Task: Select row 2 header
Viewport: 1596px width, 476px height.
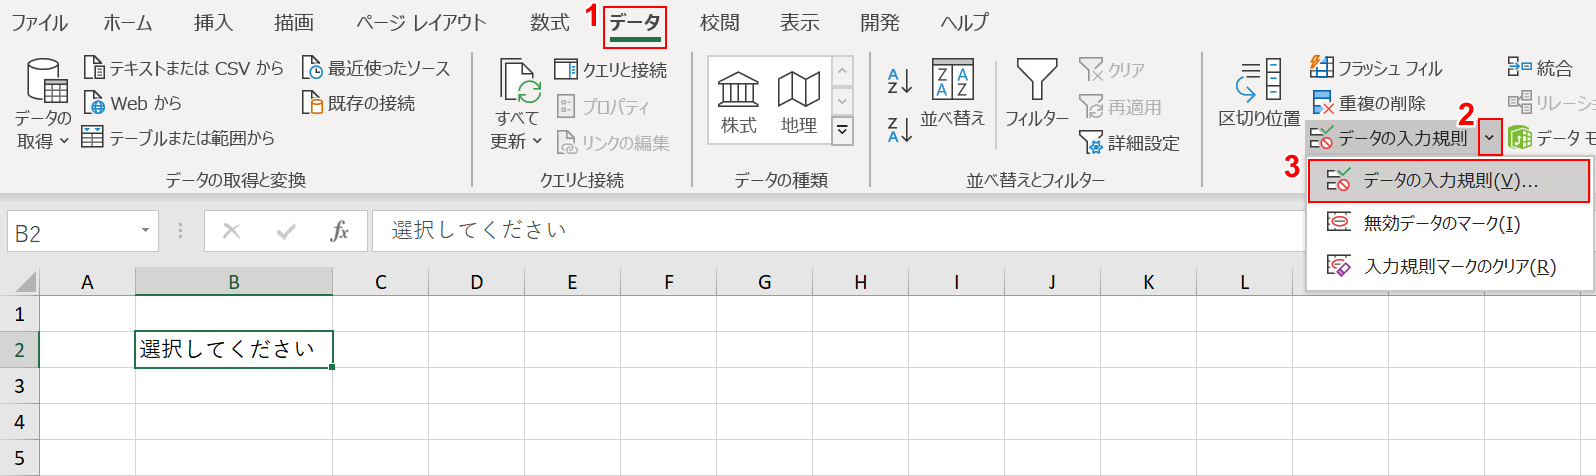Action: pyautogui.click(x=19, y=350)
